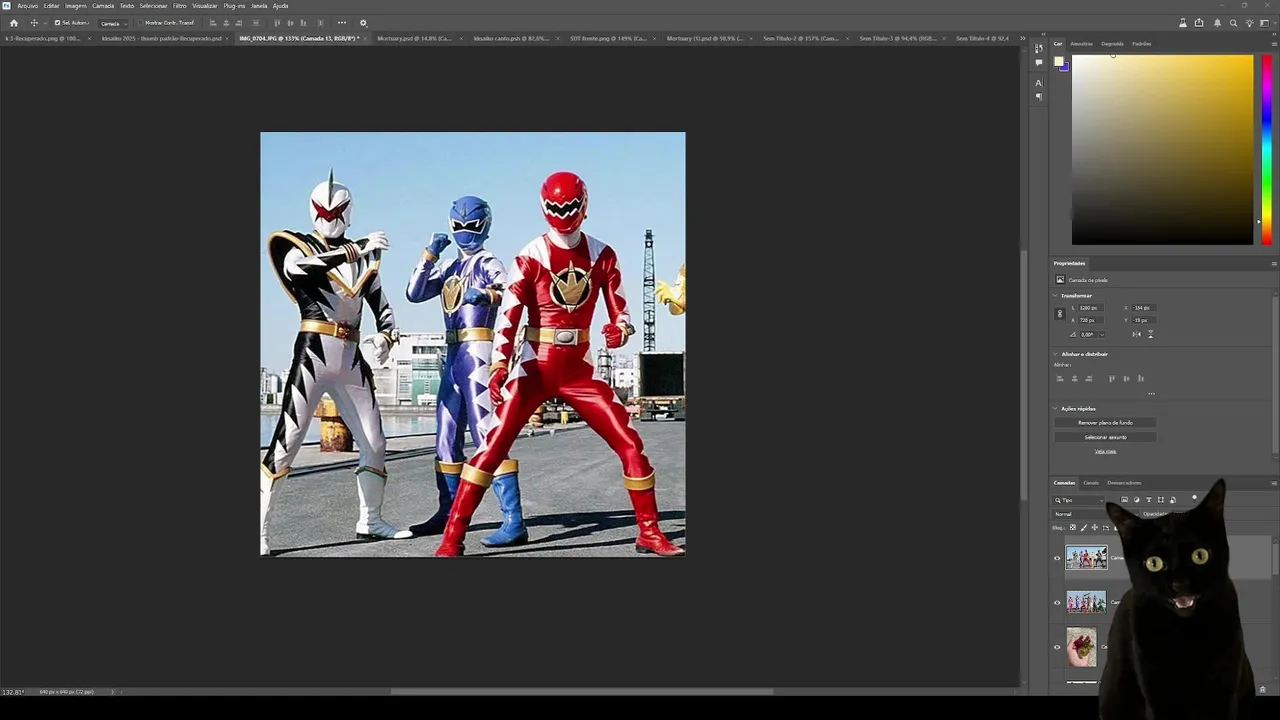Collapse the Alinhar e distribuir section
Viewport: 1280px width, 720px height.
[1055, 354]
